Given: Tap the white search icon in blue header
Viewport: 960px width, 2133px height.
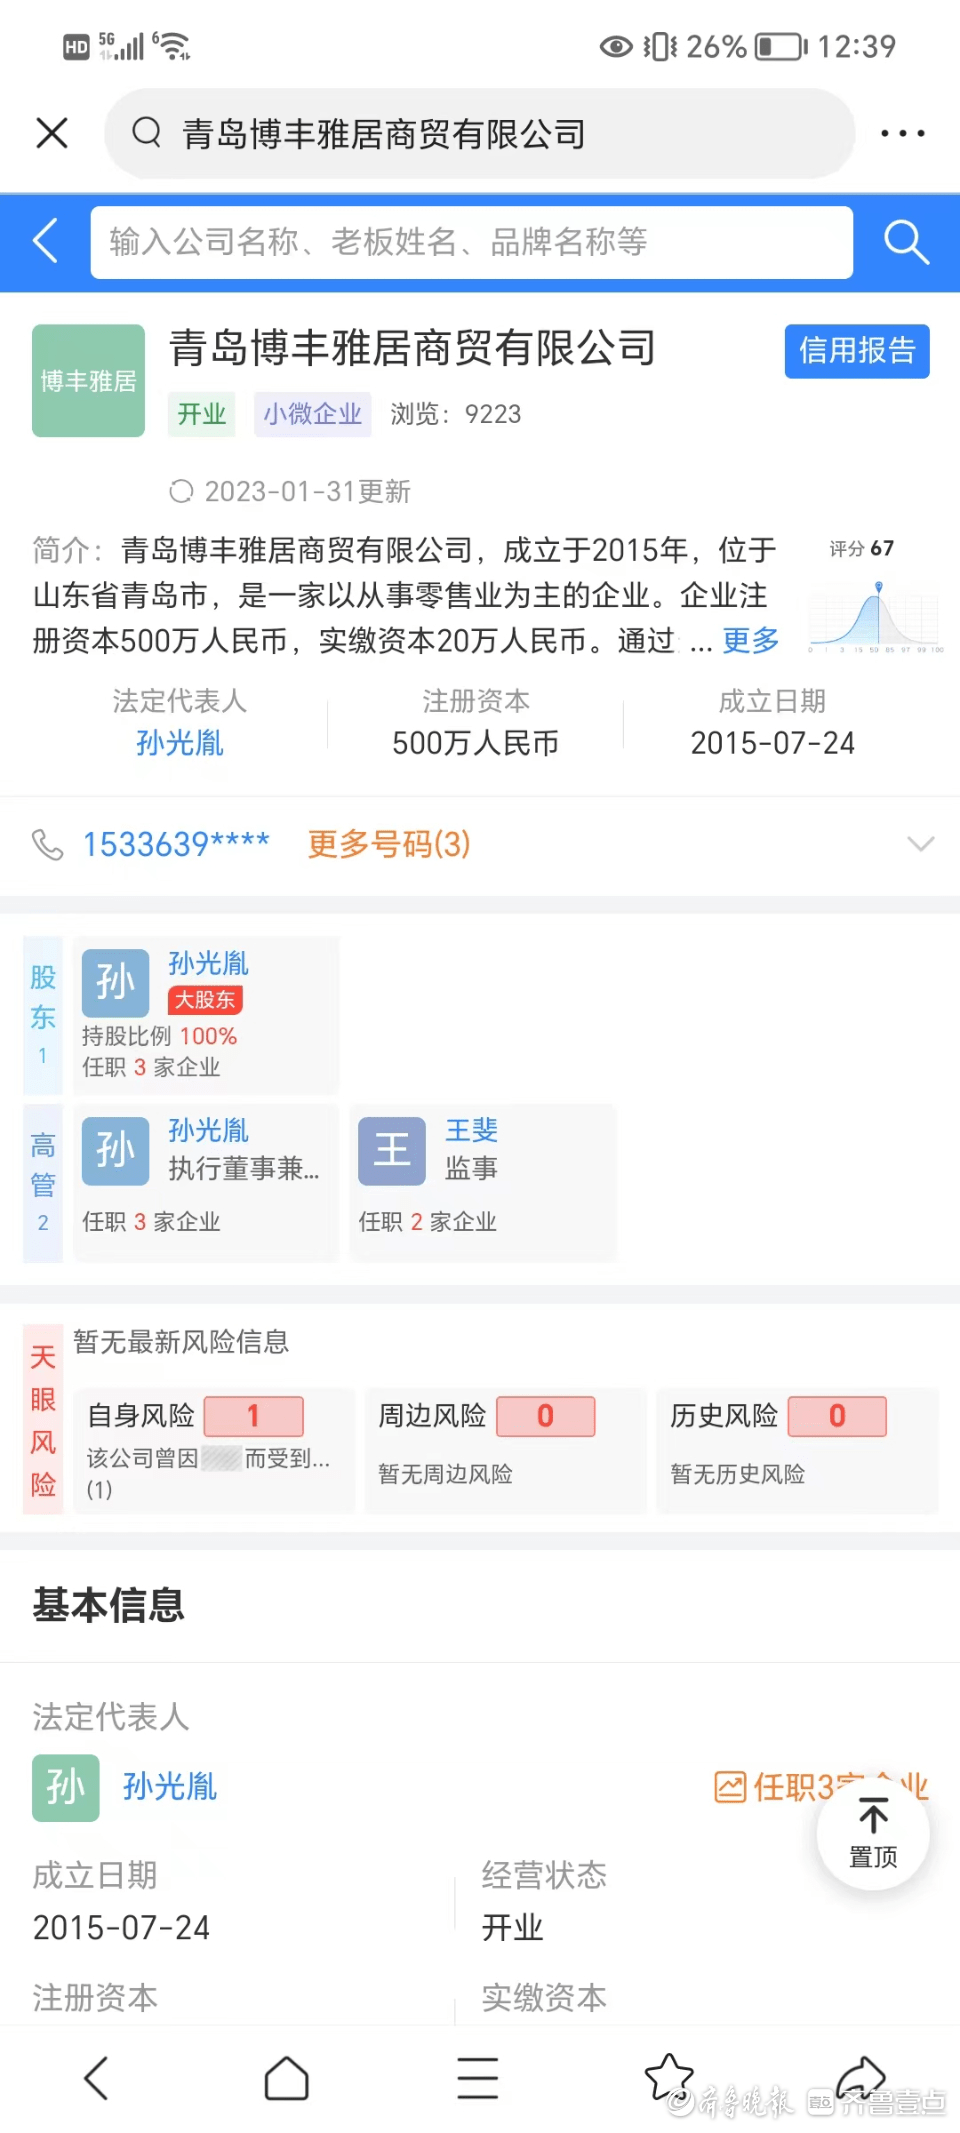Looking at the screenshot, I should [x=906, y=242].
